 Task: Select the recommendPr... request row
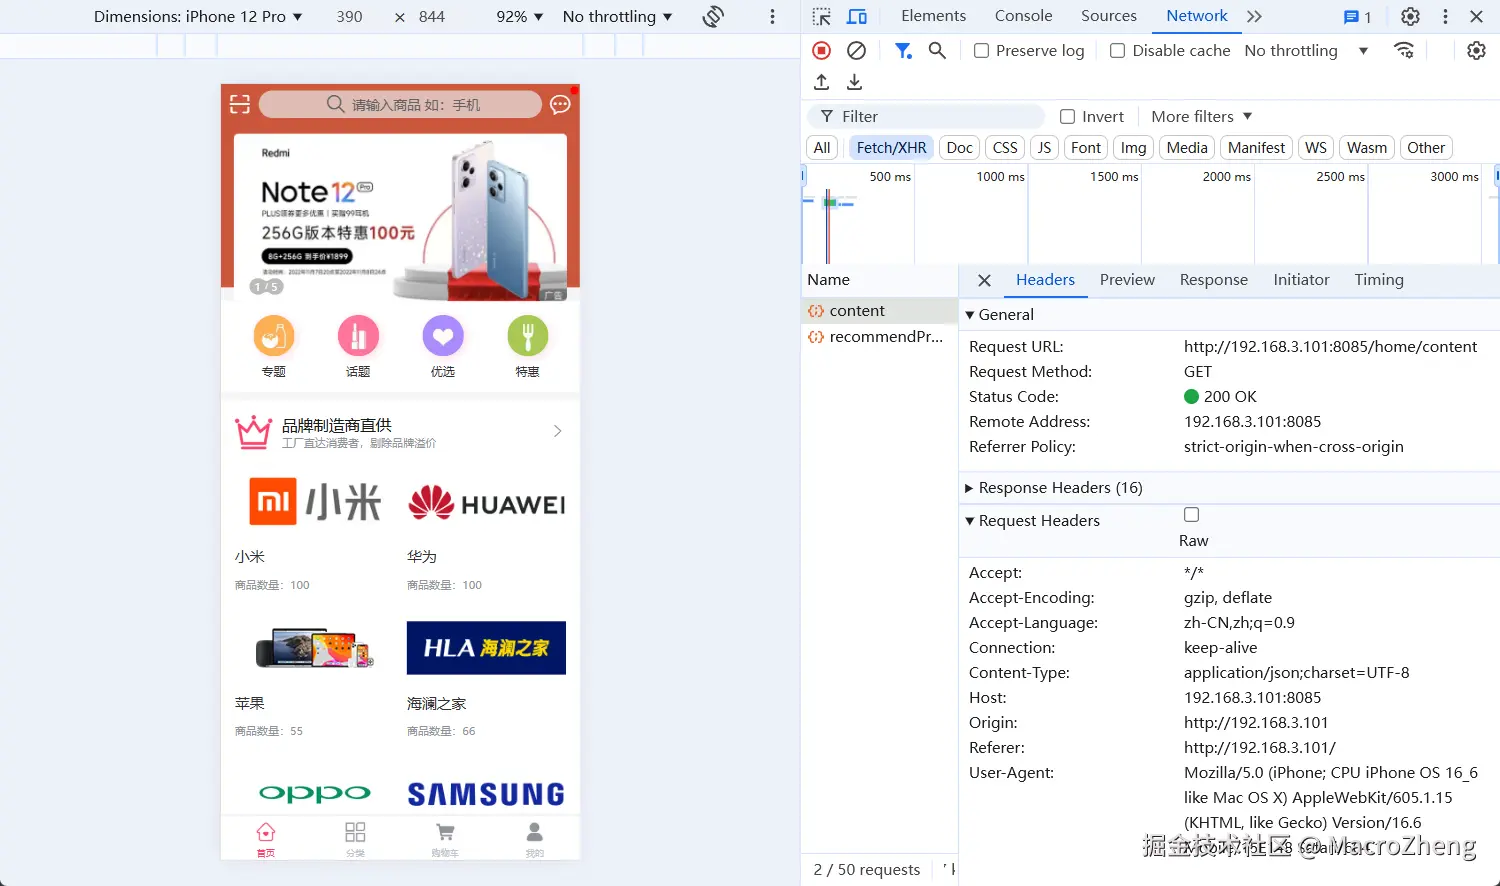click(879, 337)
